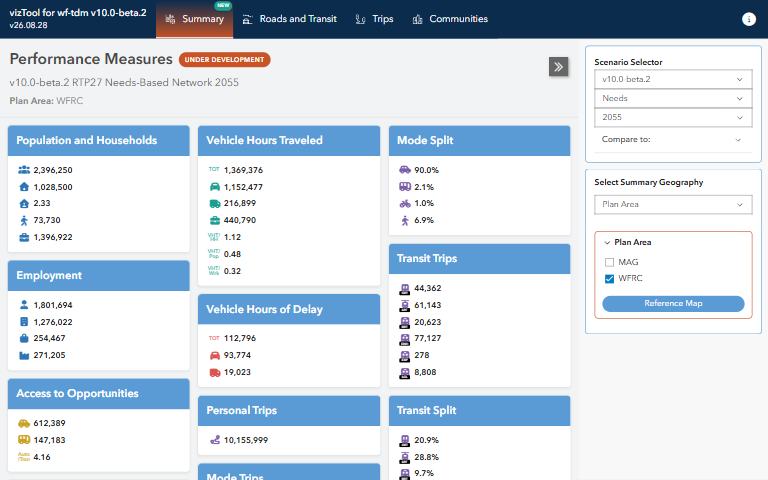Uncheck the WFRC plan area checkbox
768x480 pixels.
pyautogui.click(x=609, y=279)
